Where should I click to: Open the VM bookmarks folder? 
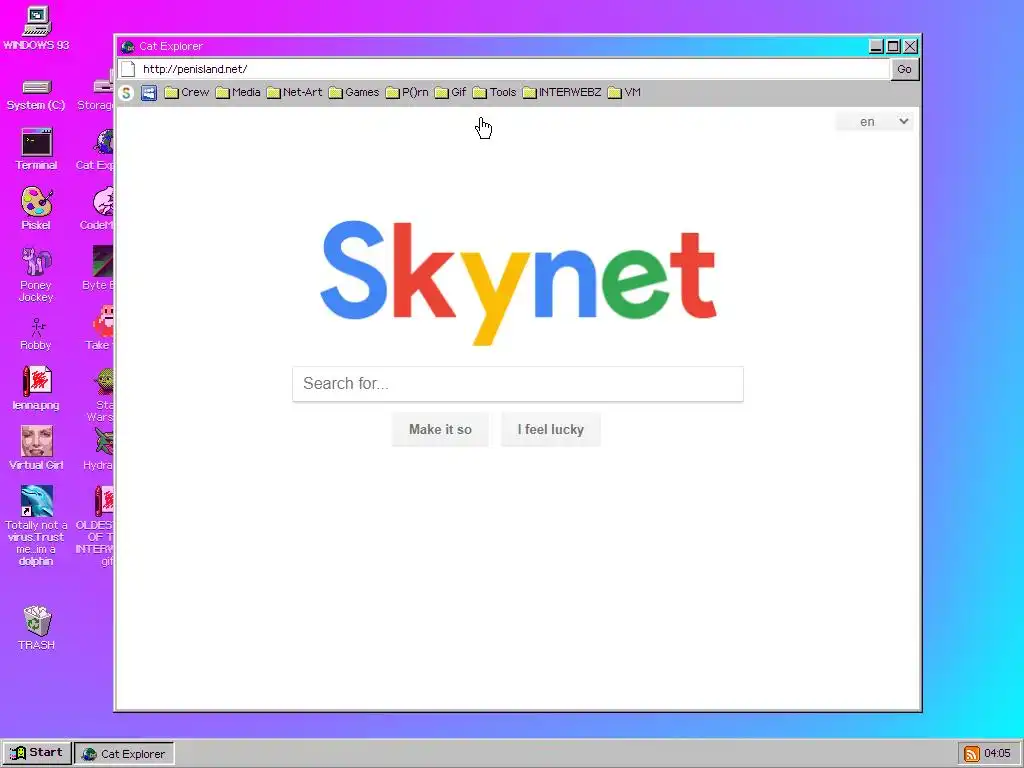tap(624, 93)
